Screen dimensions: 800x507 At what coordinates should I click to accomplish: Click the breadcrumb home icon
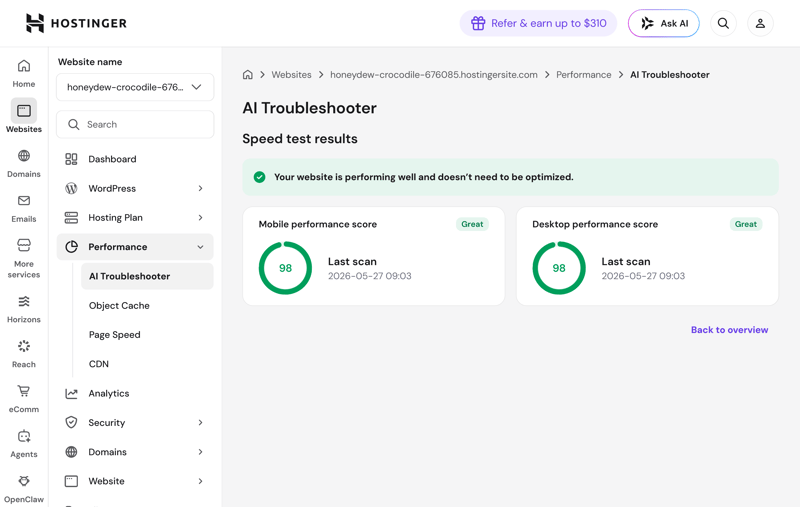(x=247, y=75)
